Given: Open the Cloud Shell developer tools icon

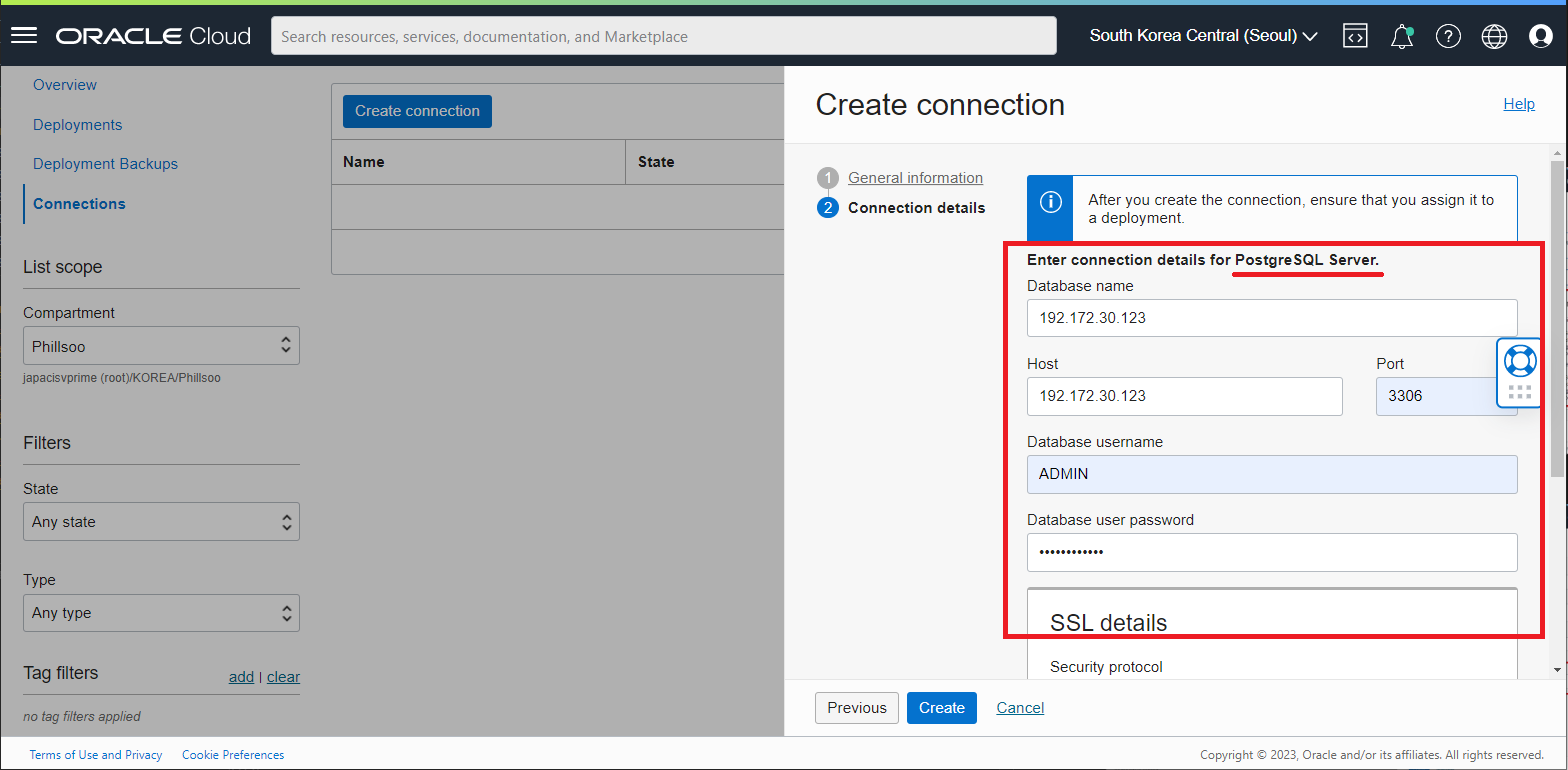Looking at the screenshot, I should pos(1355,36).
